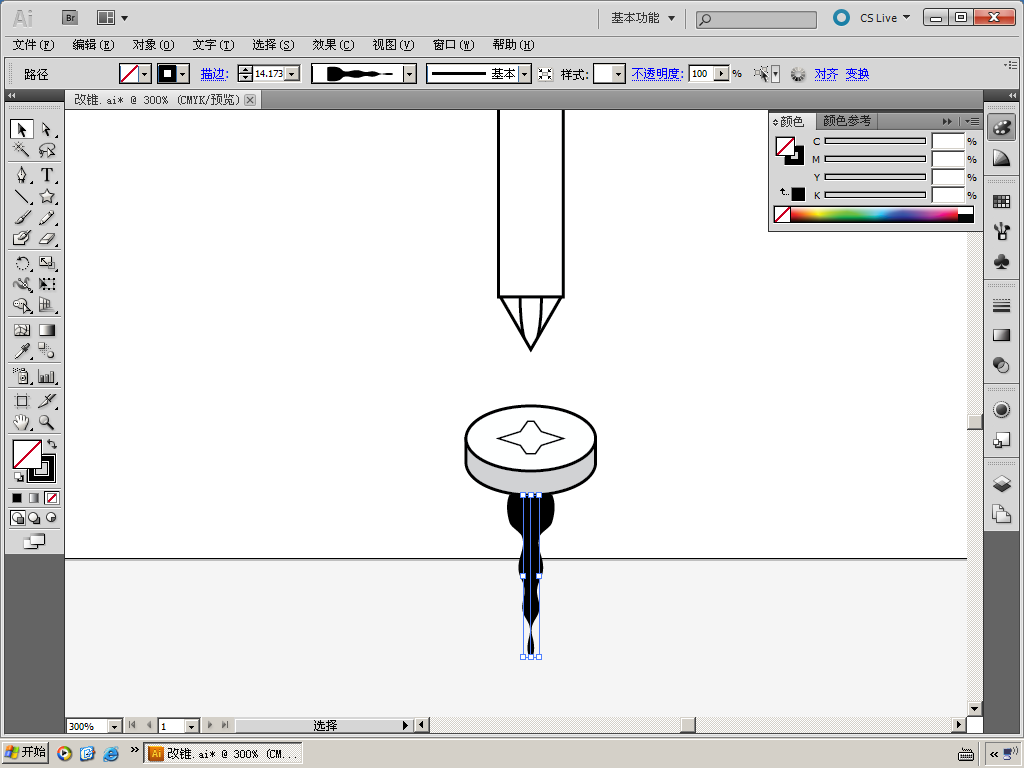Enable Draw Behind mode
Image resolution: width=1024 pixels, height=768 pixels.
34,518
